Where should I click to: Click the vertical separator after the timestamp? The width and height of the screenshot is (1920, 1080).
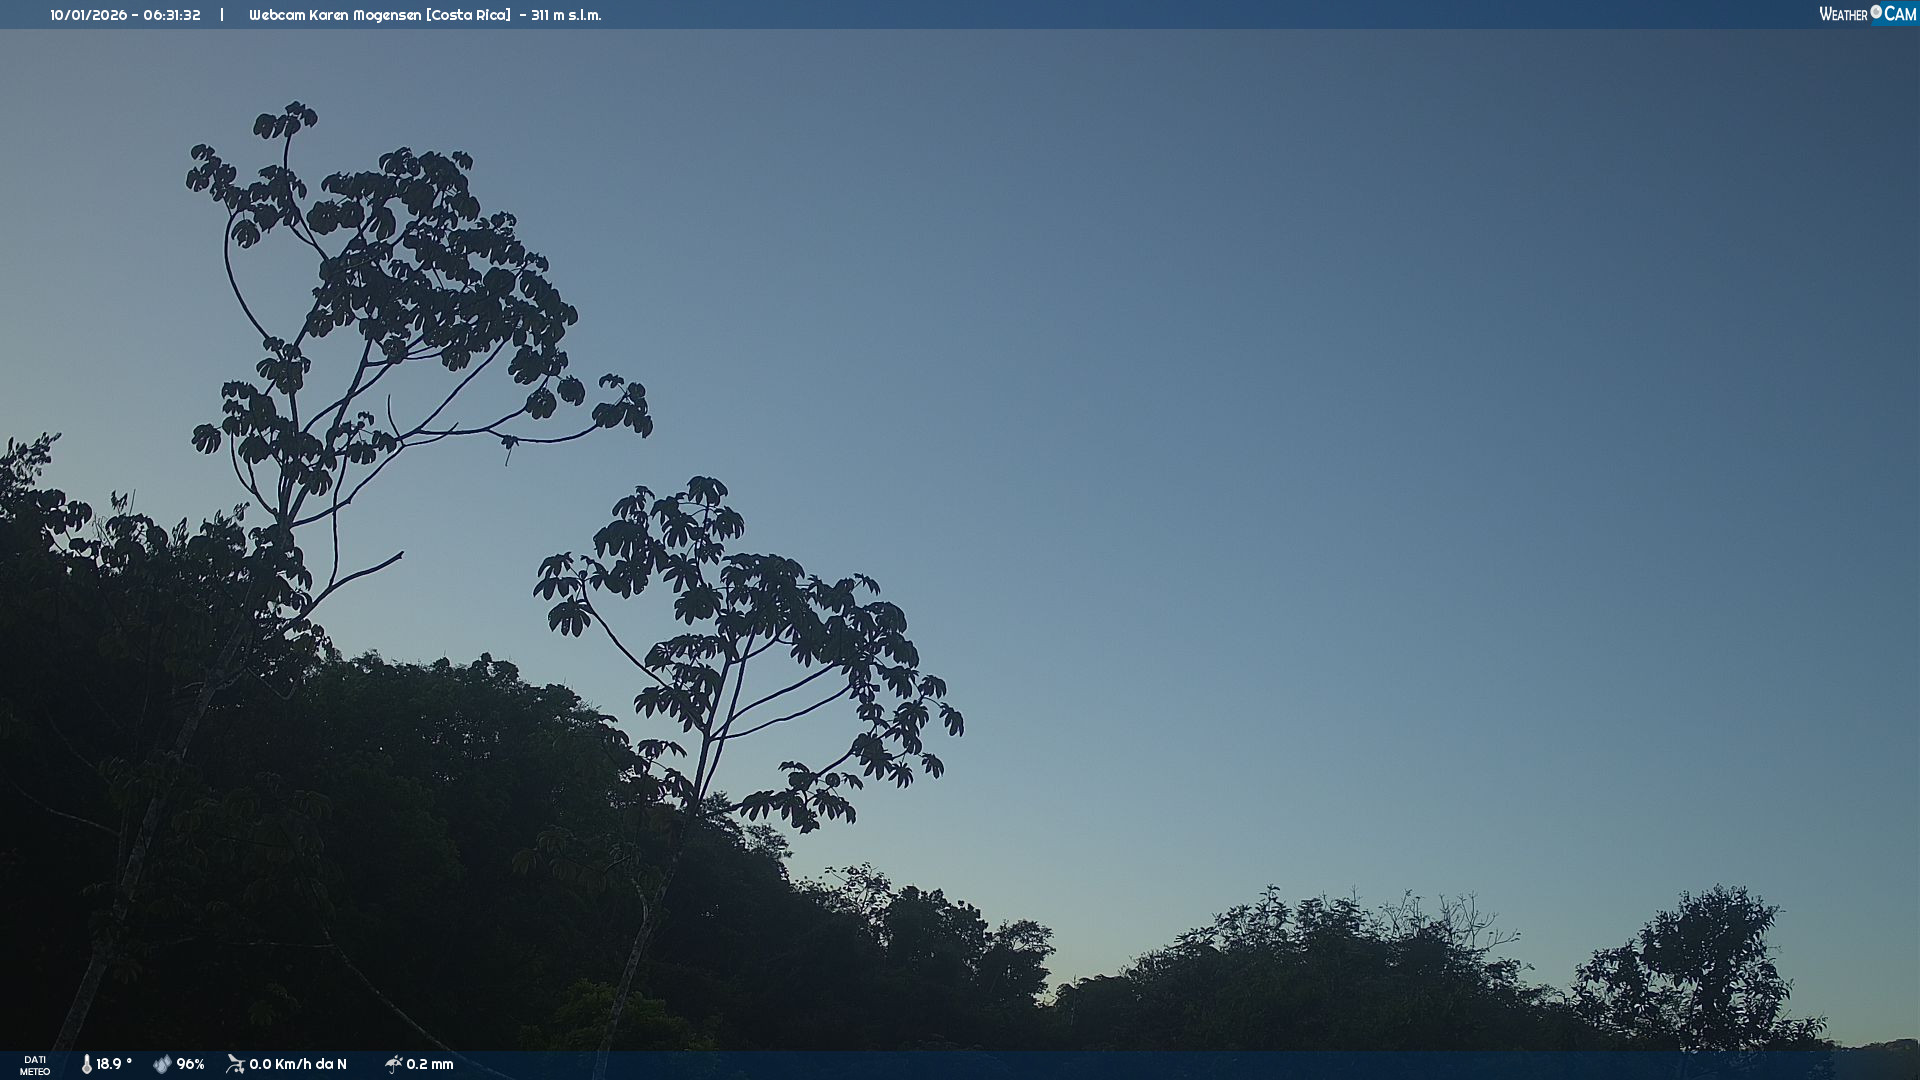(222, 15)
